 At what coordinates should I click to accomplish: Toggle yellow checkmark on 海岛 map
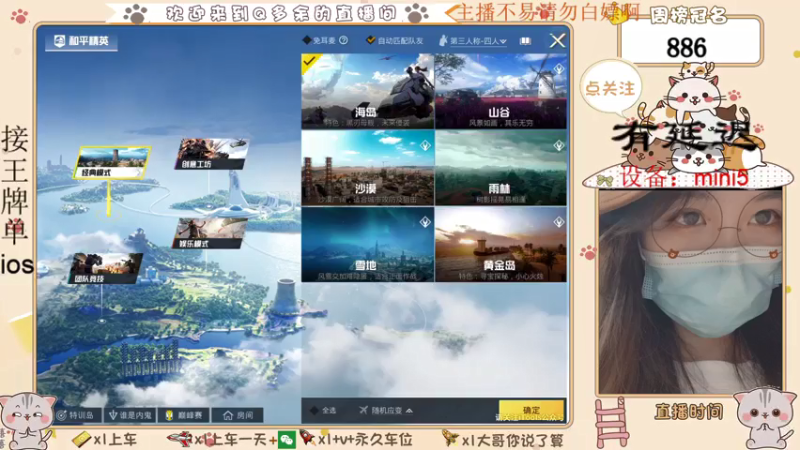309,62
